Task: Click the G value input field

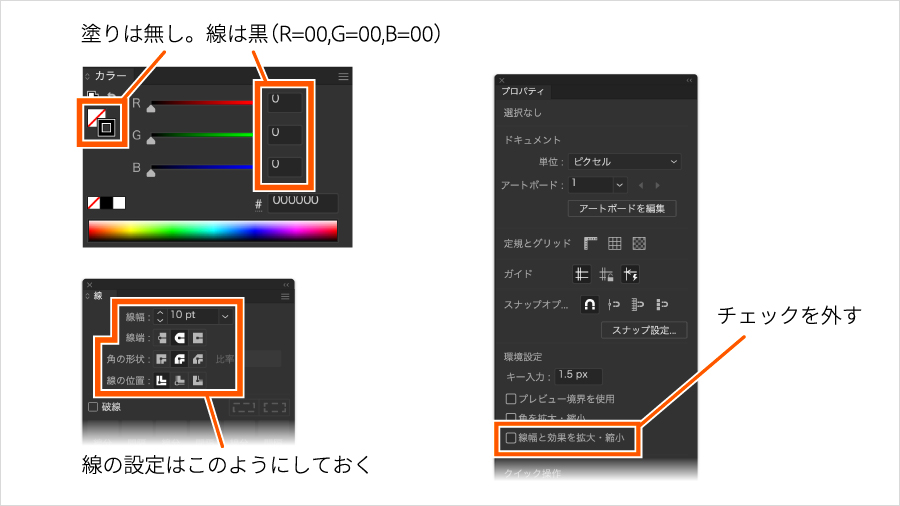Action: point(285,134)
